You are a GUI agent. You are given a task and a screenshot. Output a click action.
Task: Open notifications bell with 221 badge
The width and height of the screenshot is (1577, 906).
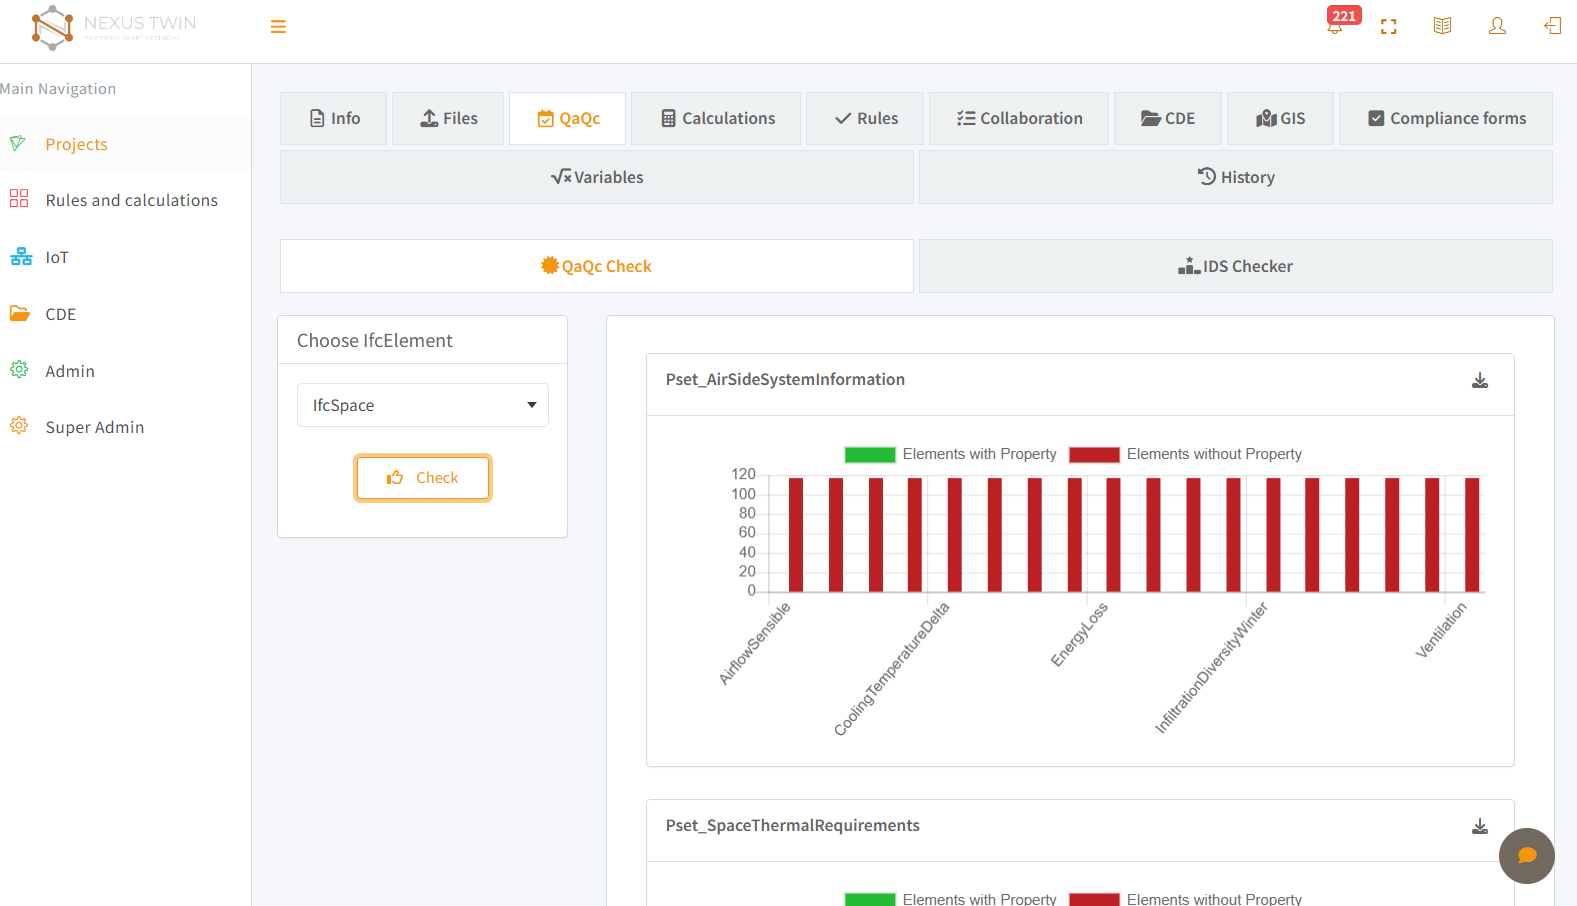1336,25
